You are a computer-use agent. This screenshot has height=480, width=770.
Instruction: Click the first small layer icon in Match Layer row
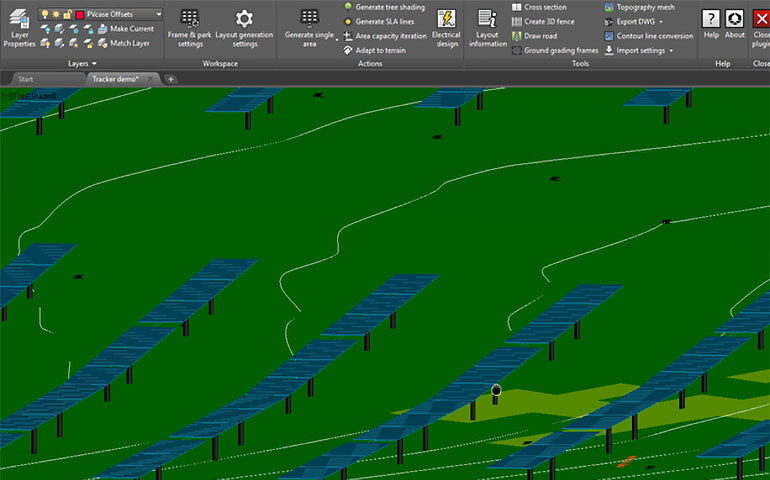tap(45, 43)
